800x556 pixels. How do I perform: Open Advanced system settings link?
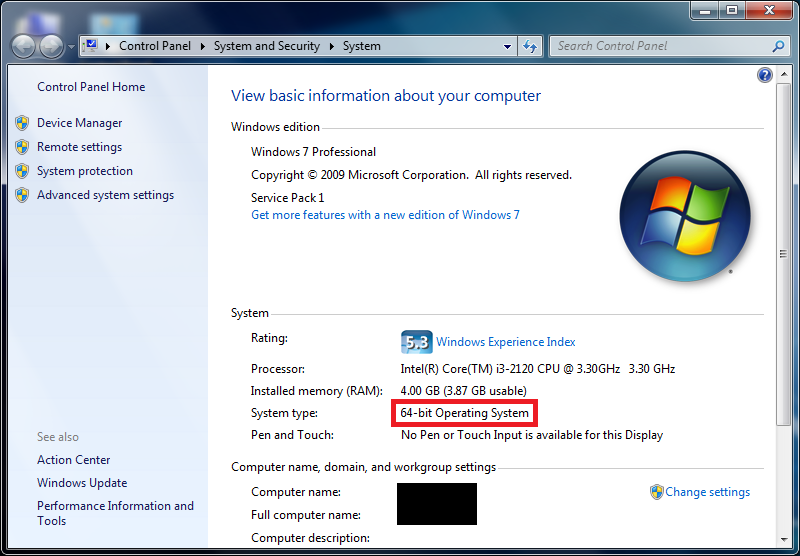click(105, 195)
